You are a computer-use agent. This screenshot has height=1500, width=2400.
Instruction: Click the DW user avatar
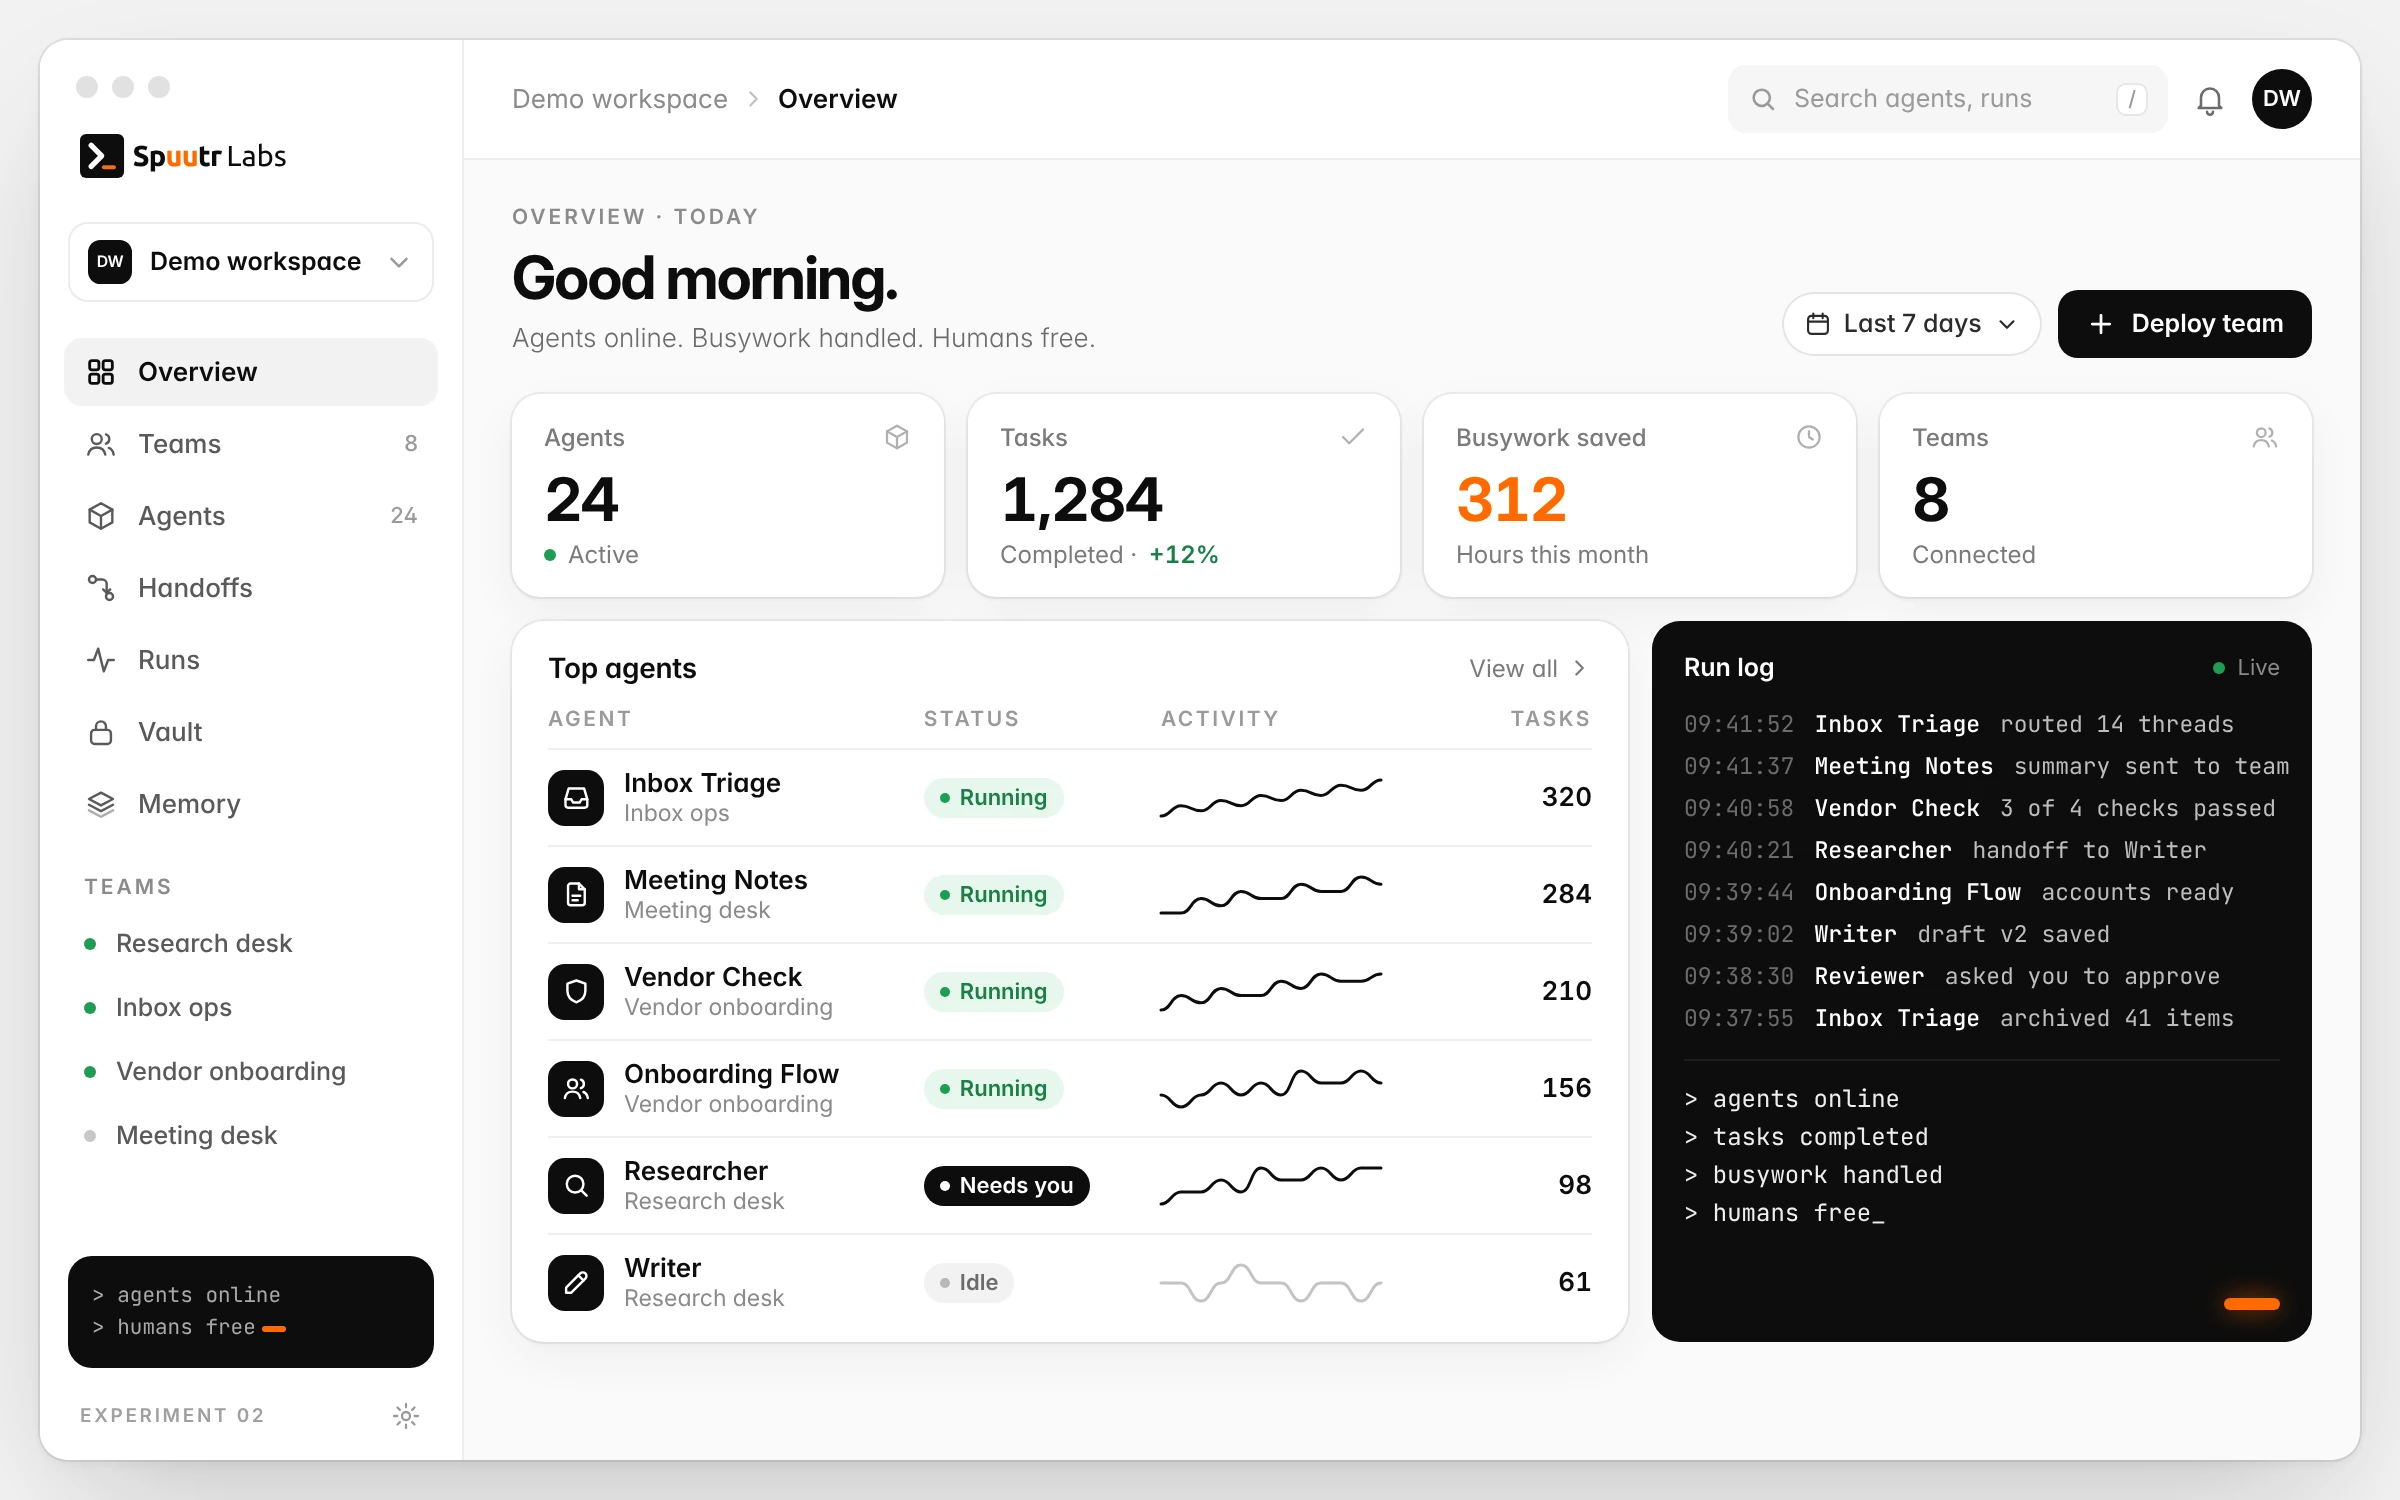point(2281,99)
